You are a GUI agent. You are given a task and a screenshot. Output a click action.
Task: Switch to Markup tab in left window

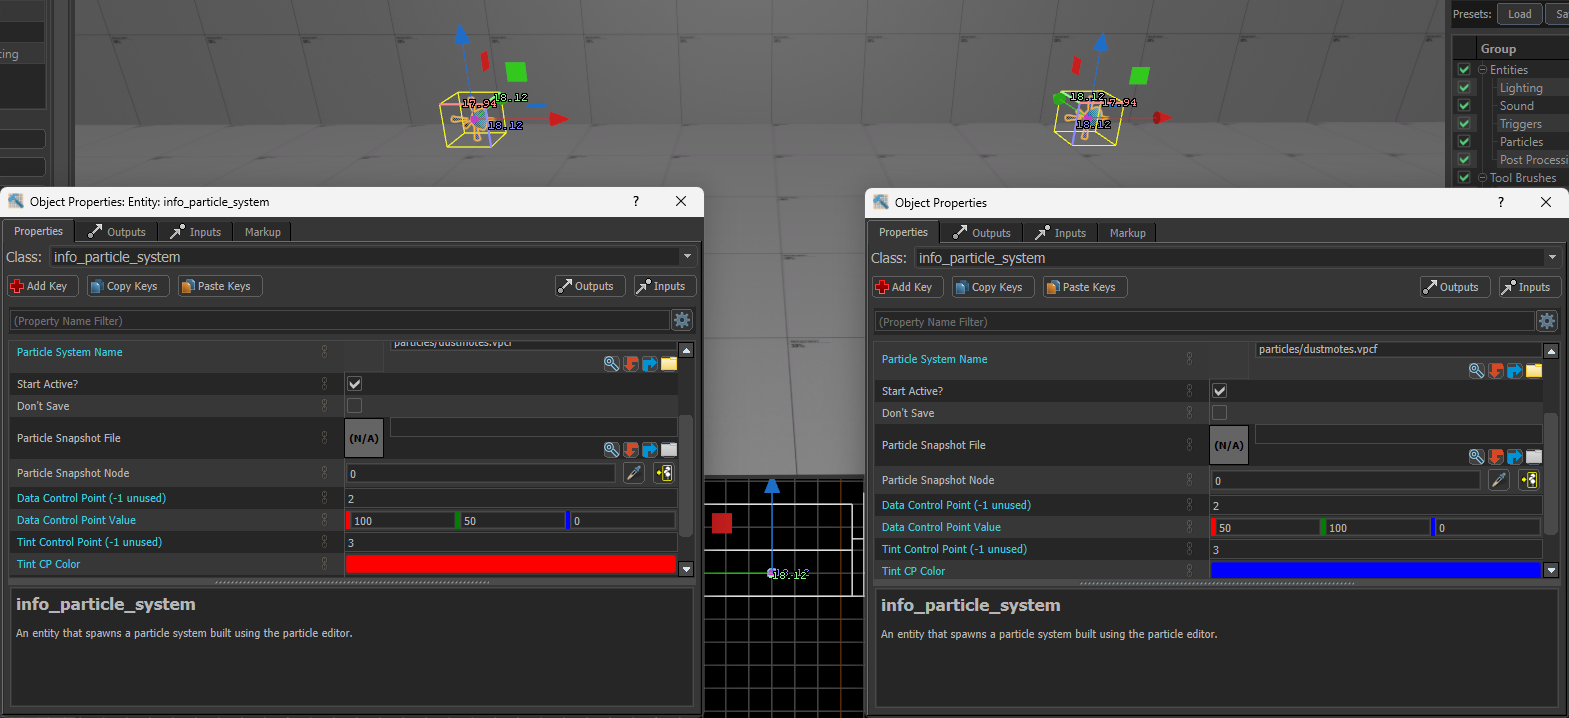pos(263,232)
